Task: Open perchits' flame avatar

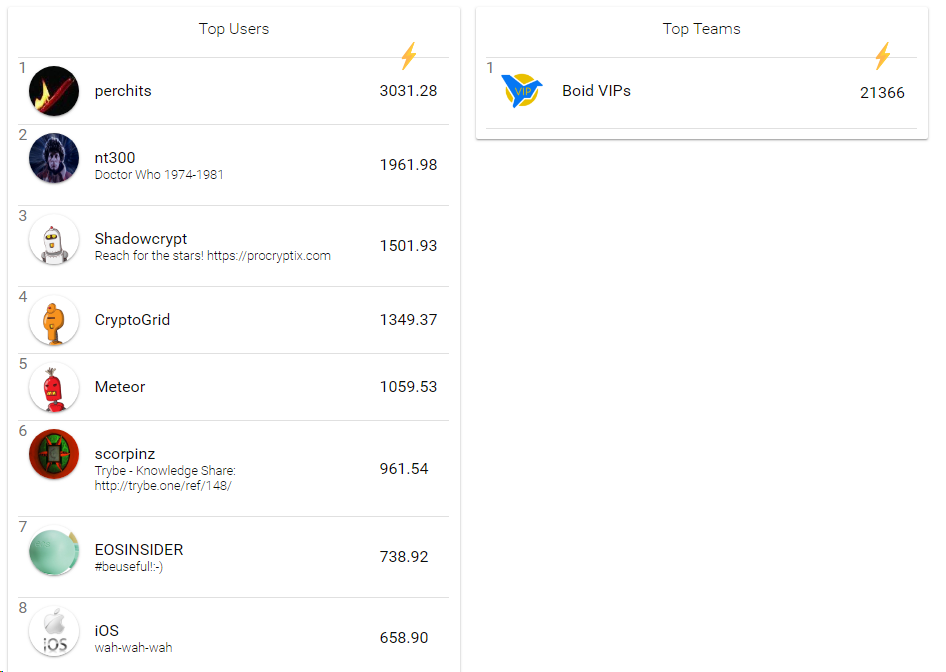Action: tap(54, 91)
